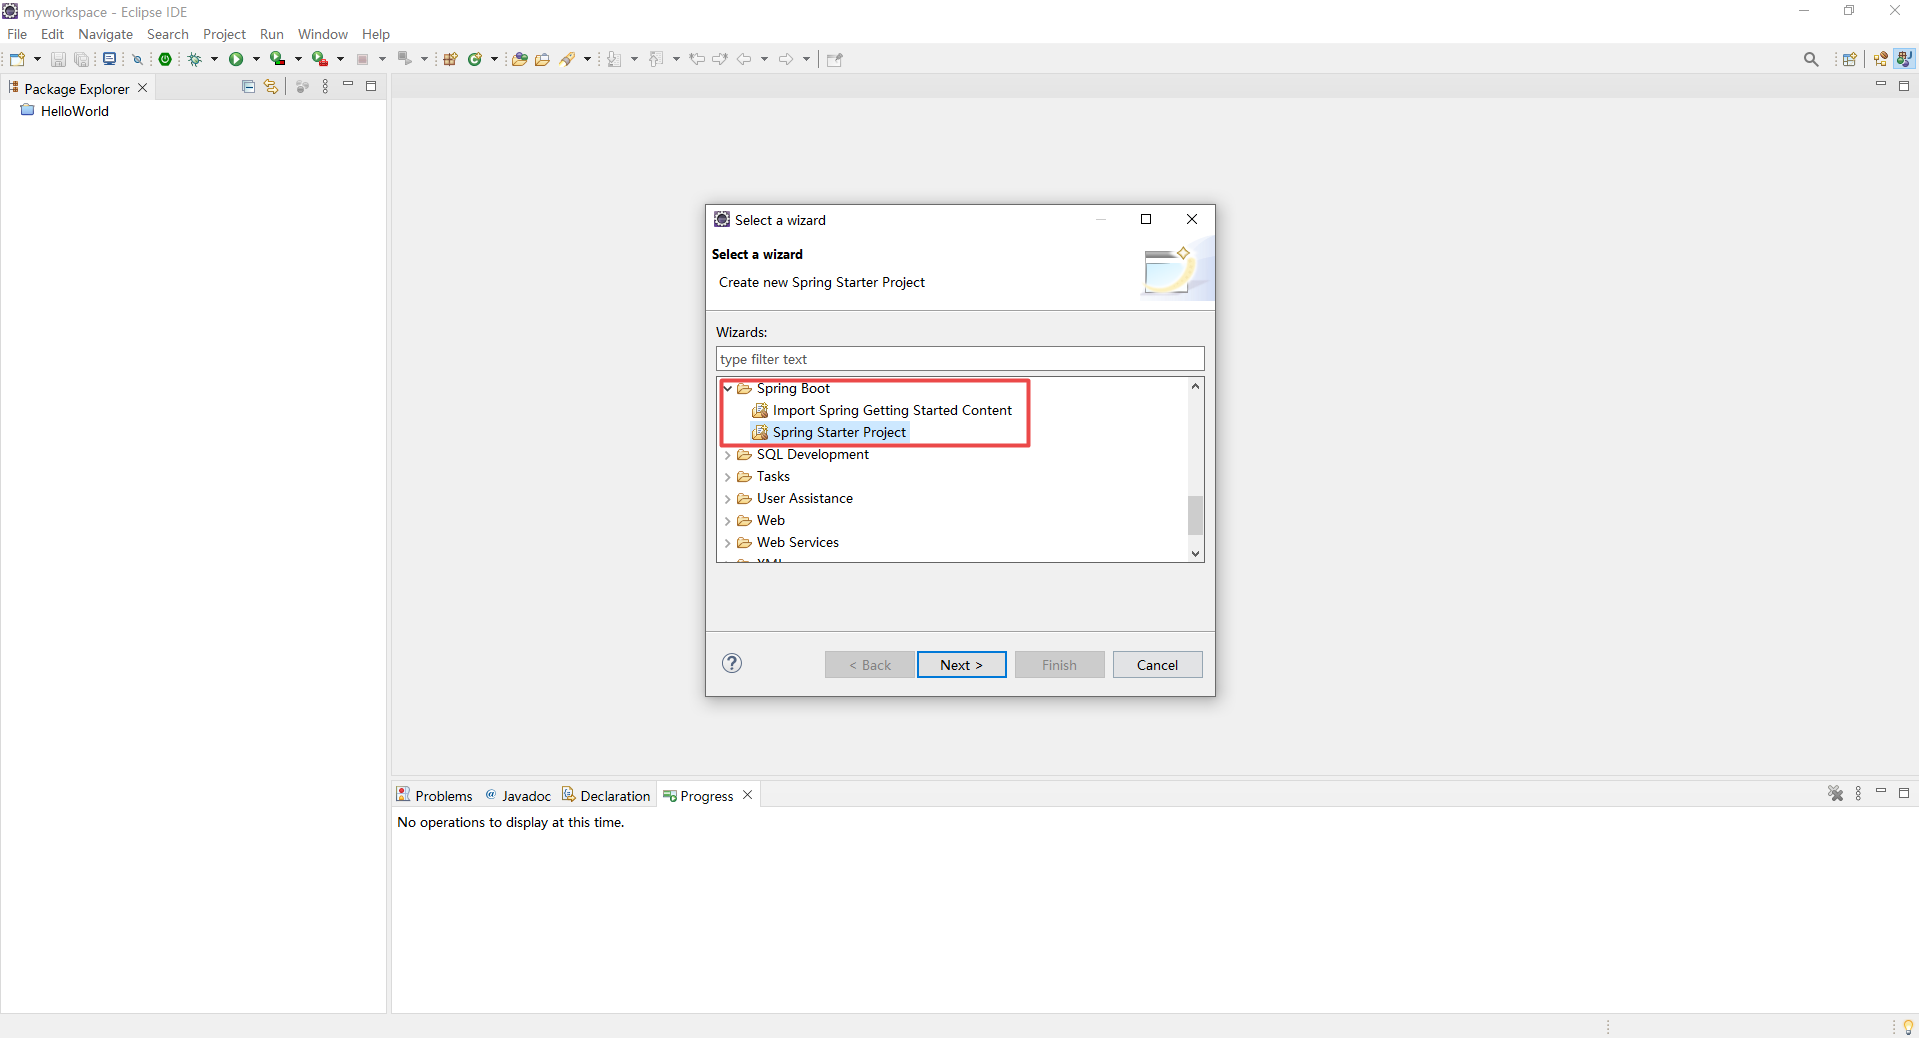1919x1038 pixels.
Task: Click the wizard list scroll down arrow
Action: coord(1195,553)
